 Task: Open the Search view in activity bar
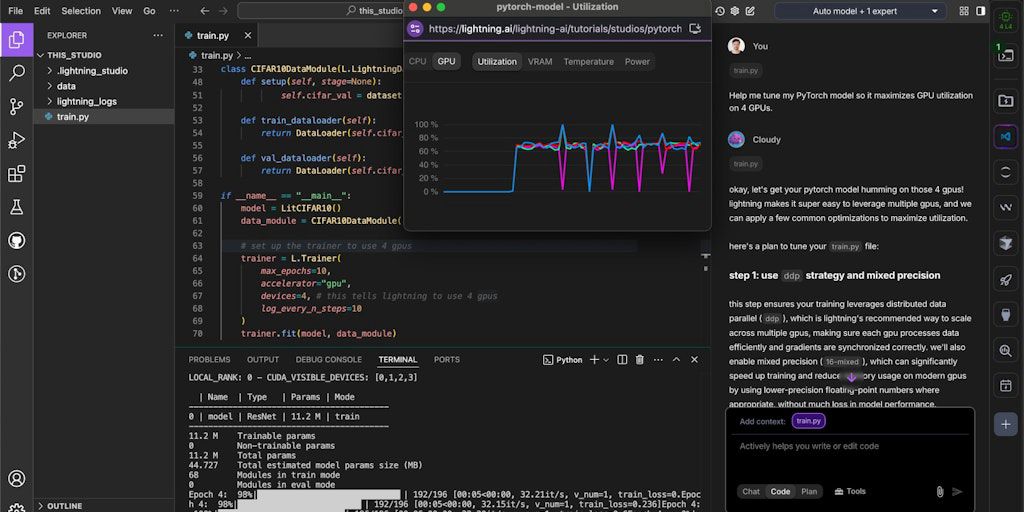click(17, 73)
